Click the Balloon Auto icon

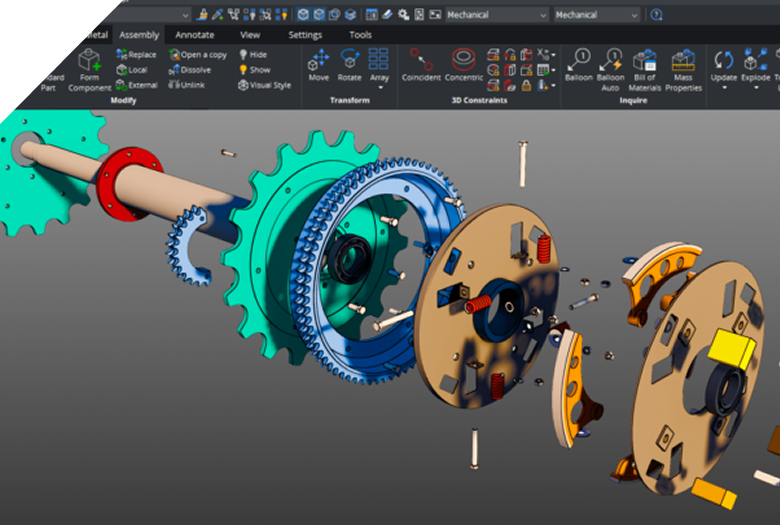point(610,60)
